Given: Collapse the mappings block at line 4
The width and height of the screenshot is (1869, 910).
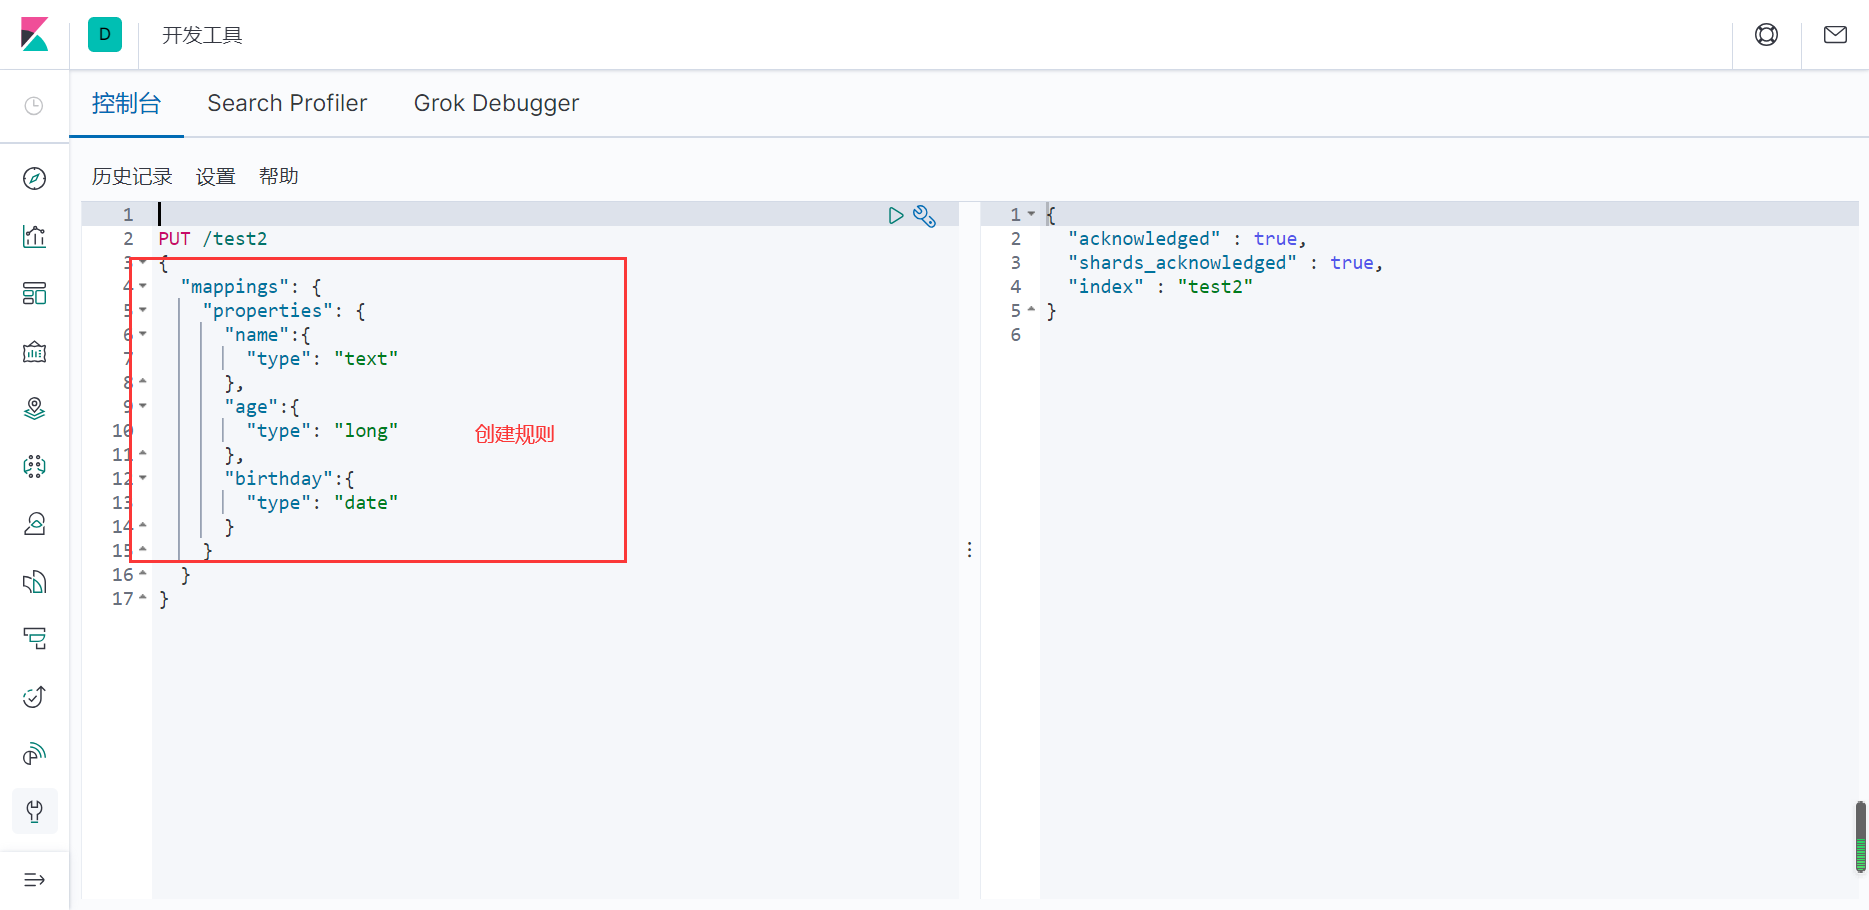Looking at the screenshot, I should pos(143,286).
